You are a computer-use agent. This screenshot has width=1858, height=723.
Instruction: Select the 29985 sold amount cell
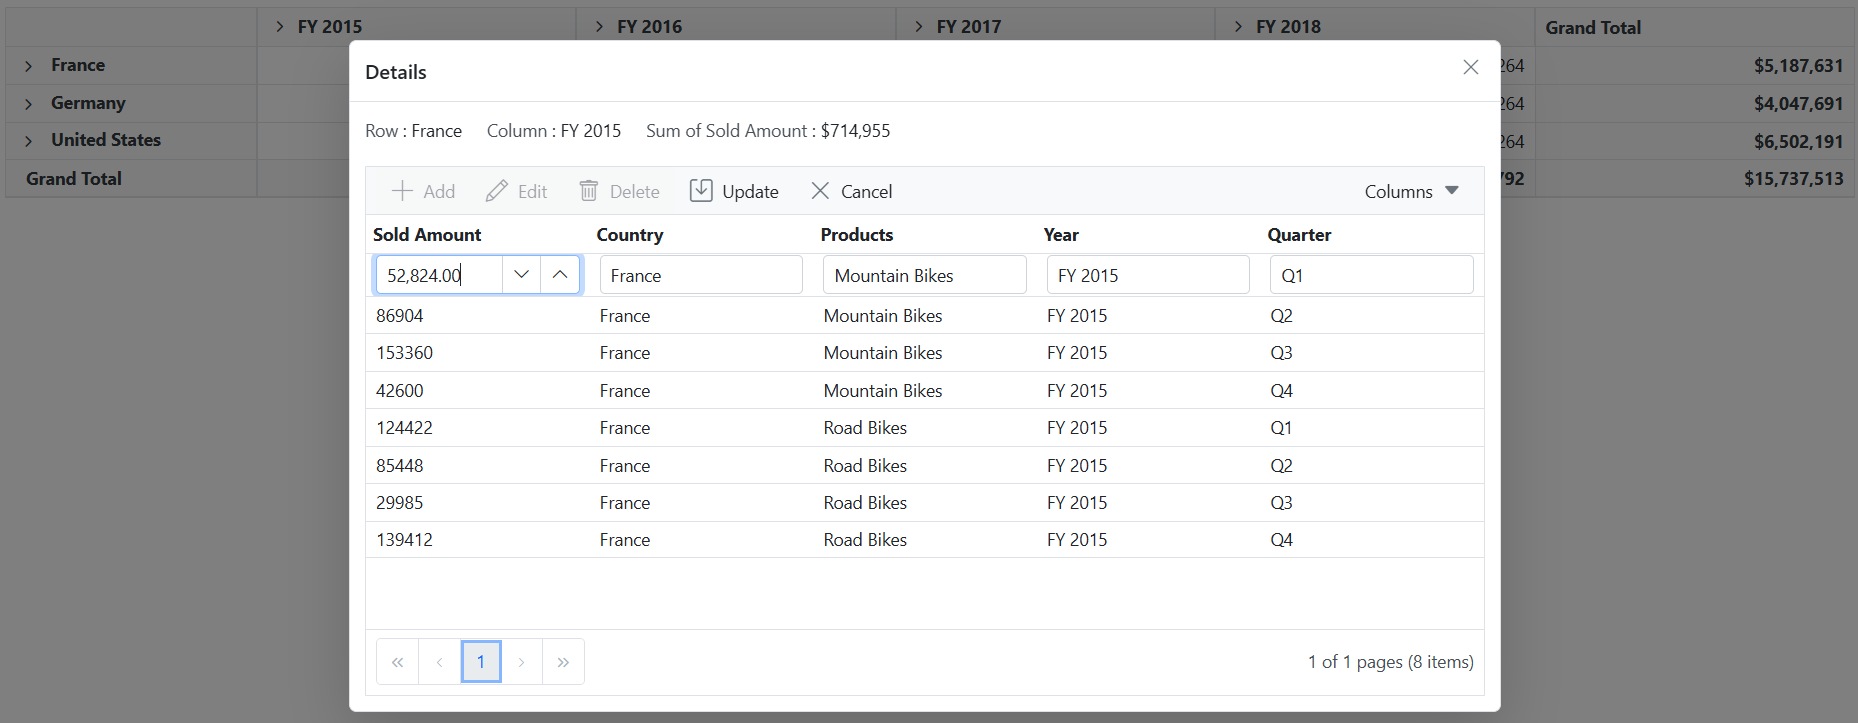click(478, 503)
